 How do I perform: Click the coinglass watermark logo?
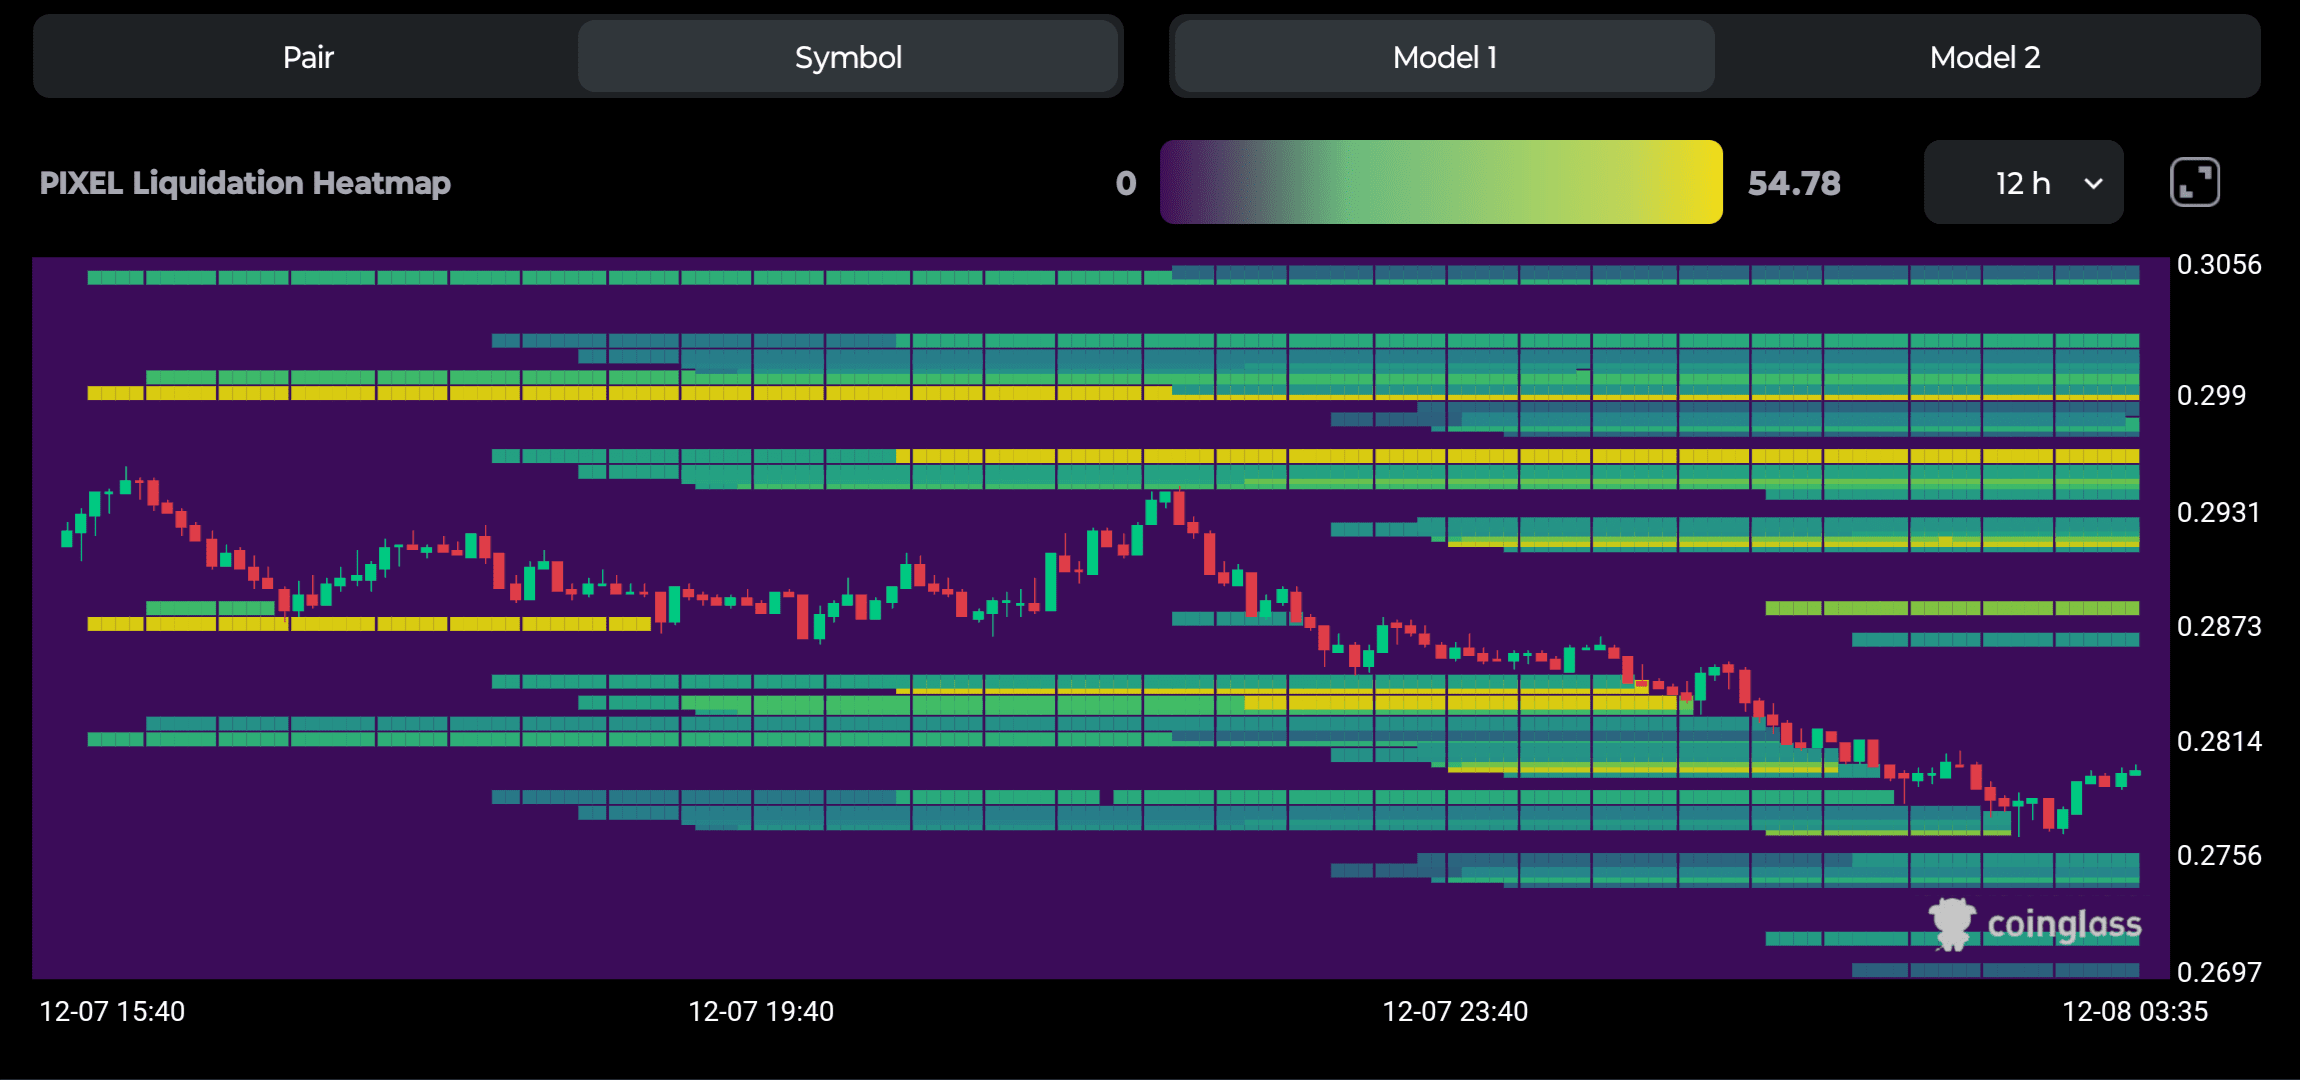pos(2035,924)
